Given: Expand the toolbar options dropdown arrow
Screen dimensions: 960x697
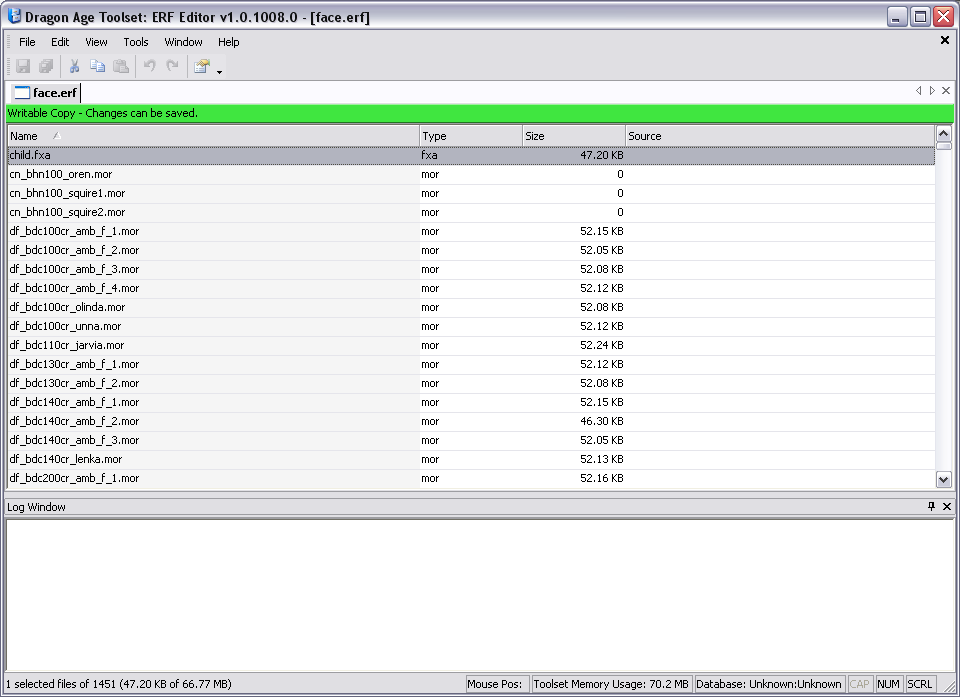Looking at the screenshot, I should coord(219,72).
